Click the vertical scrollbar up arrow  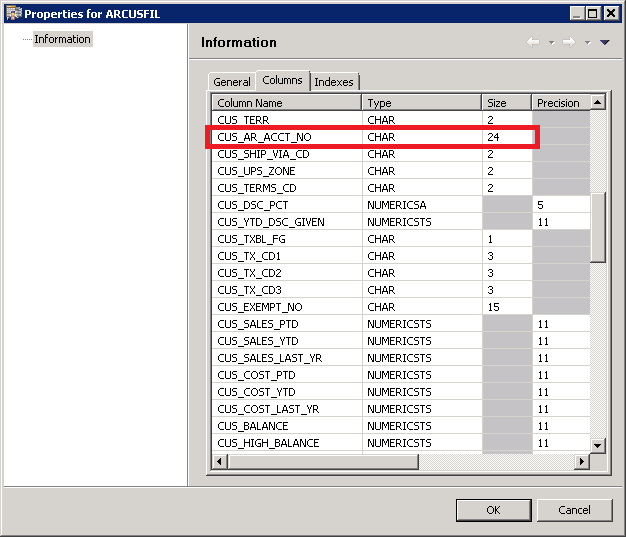pyautogui.click(x=598, y=102)
